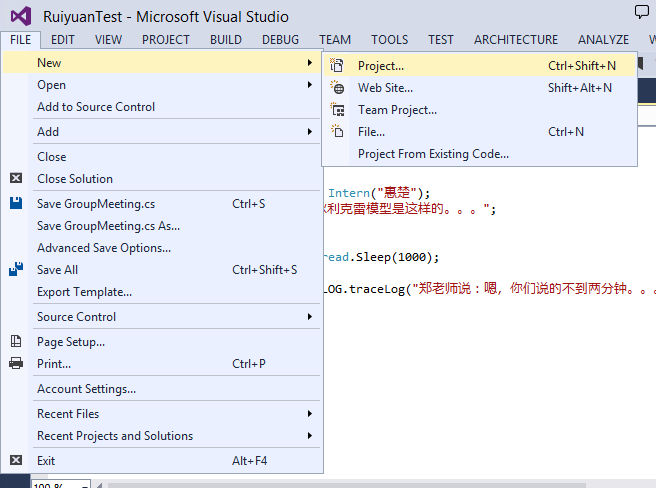Open the DEBUG menu
Image resolution: width=656 pixels, height=488 pixels.
tap(280, 40)
